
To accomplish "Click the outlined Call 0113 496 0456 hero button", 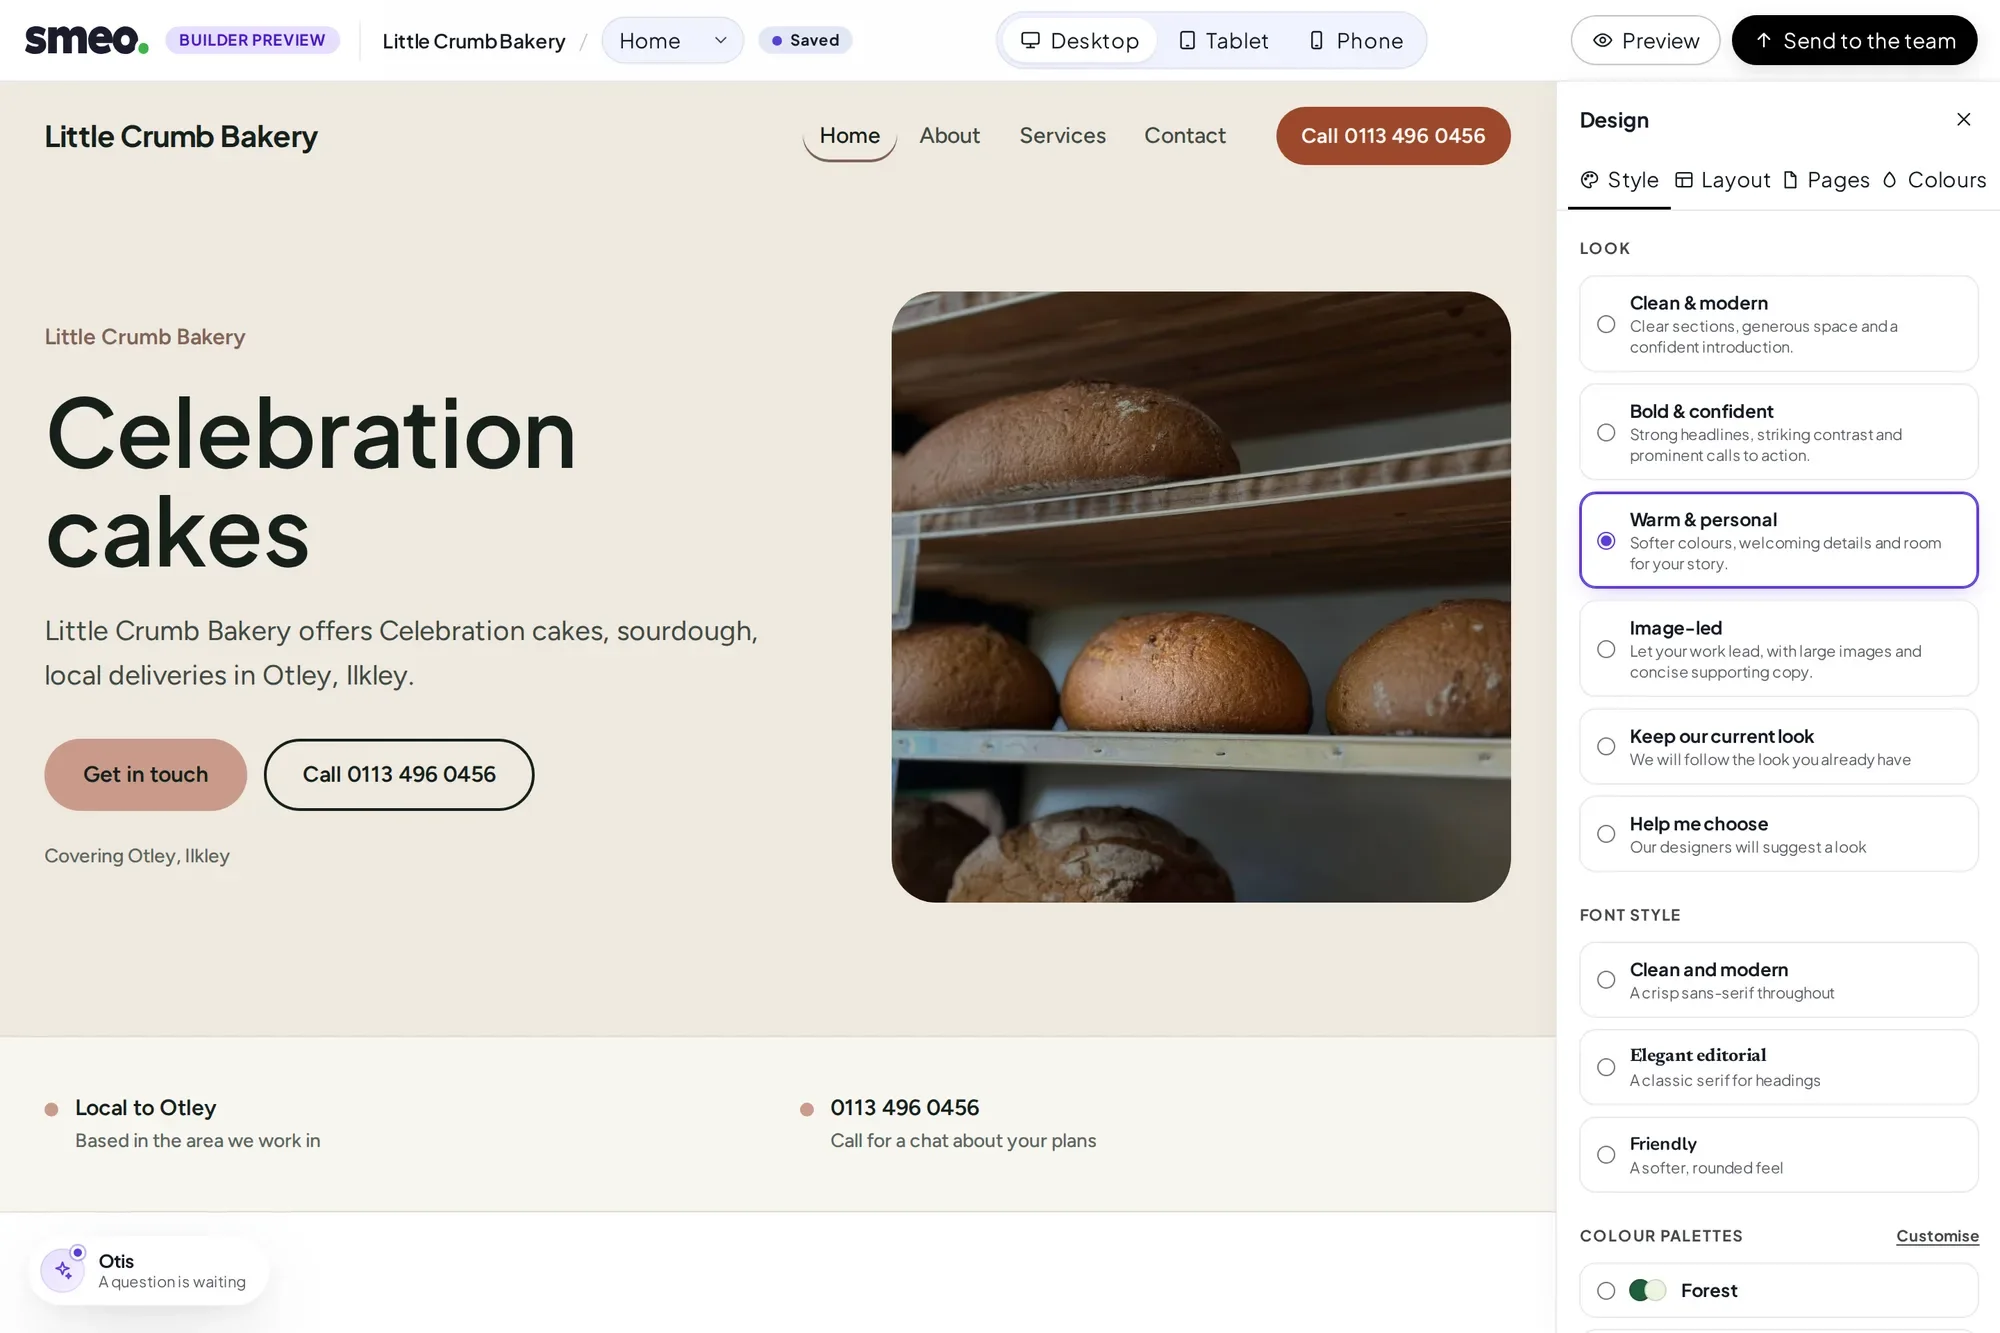I will pyautogui.click(x=399, y=775).
